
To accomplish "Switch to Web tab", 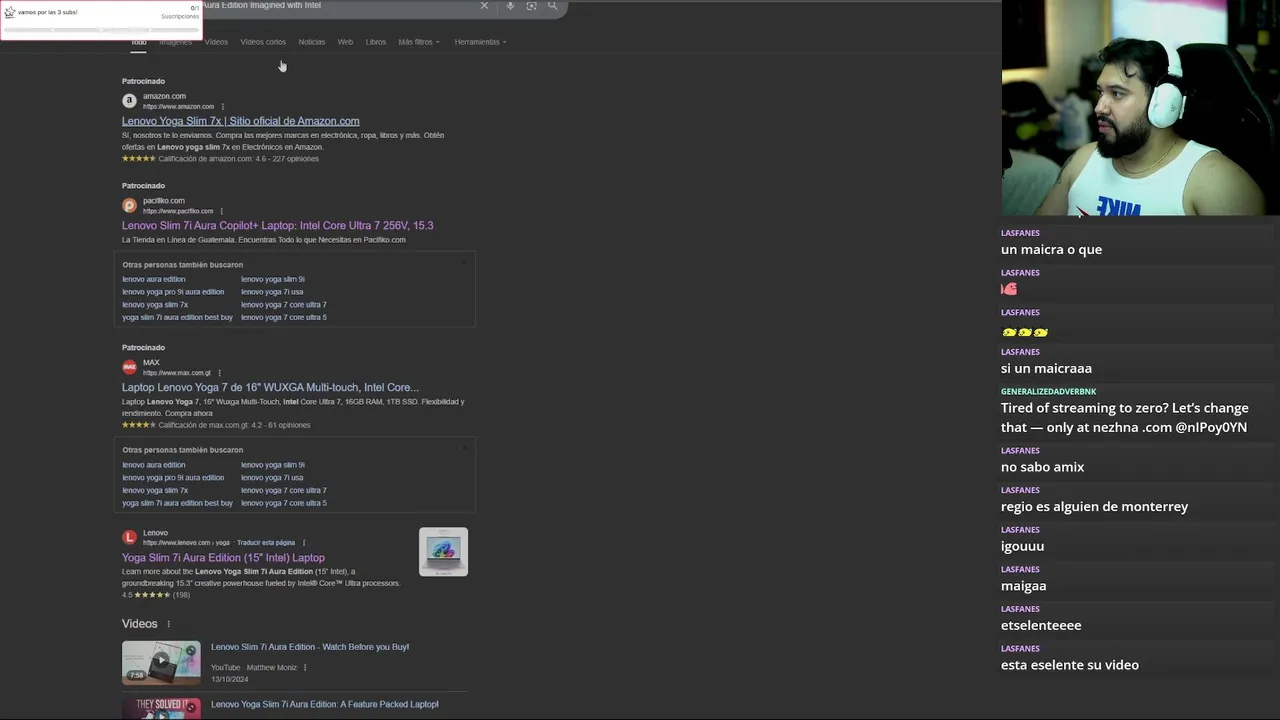I will 345,42.
